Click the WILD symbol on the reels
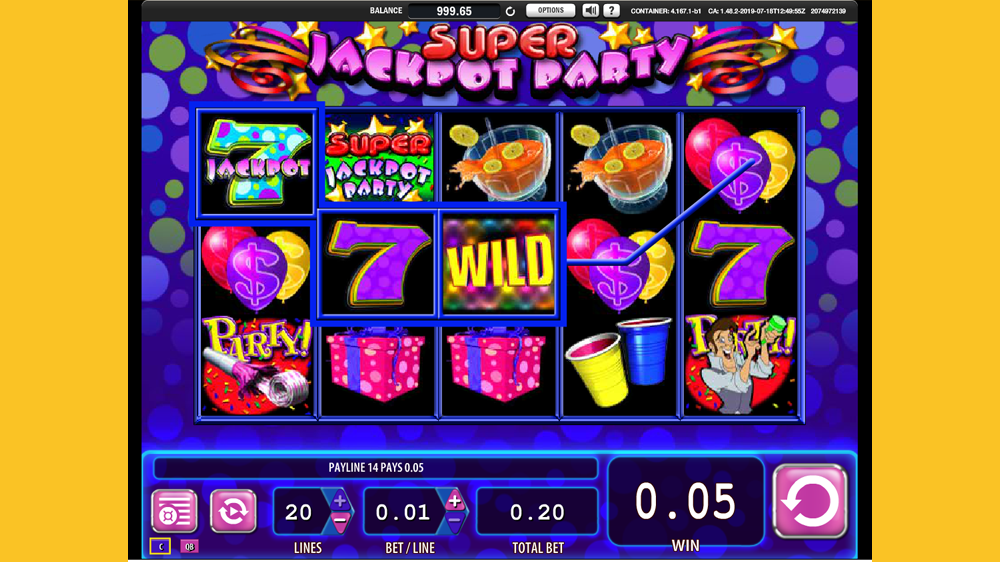The width and height of the screenshot is (1000, 562). [x=499, y=263]
